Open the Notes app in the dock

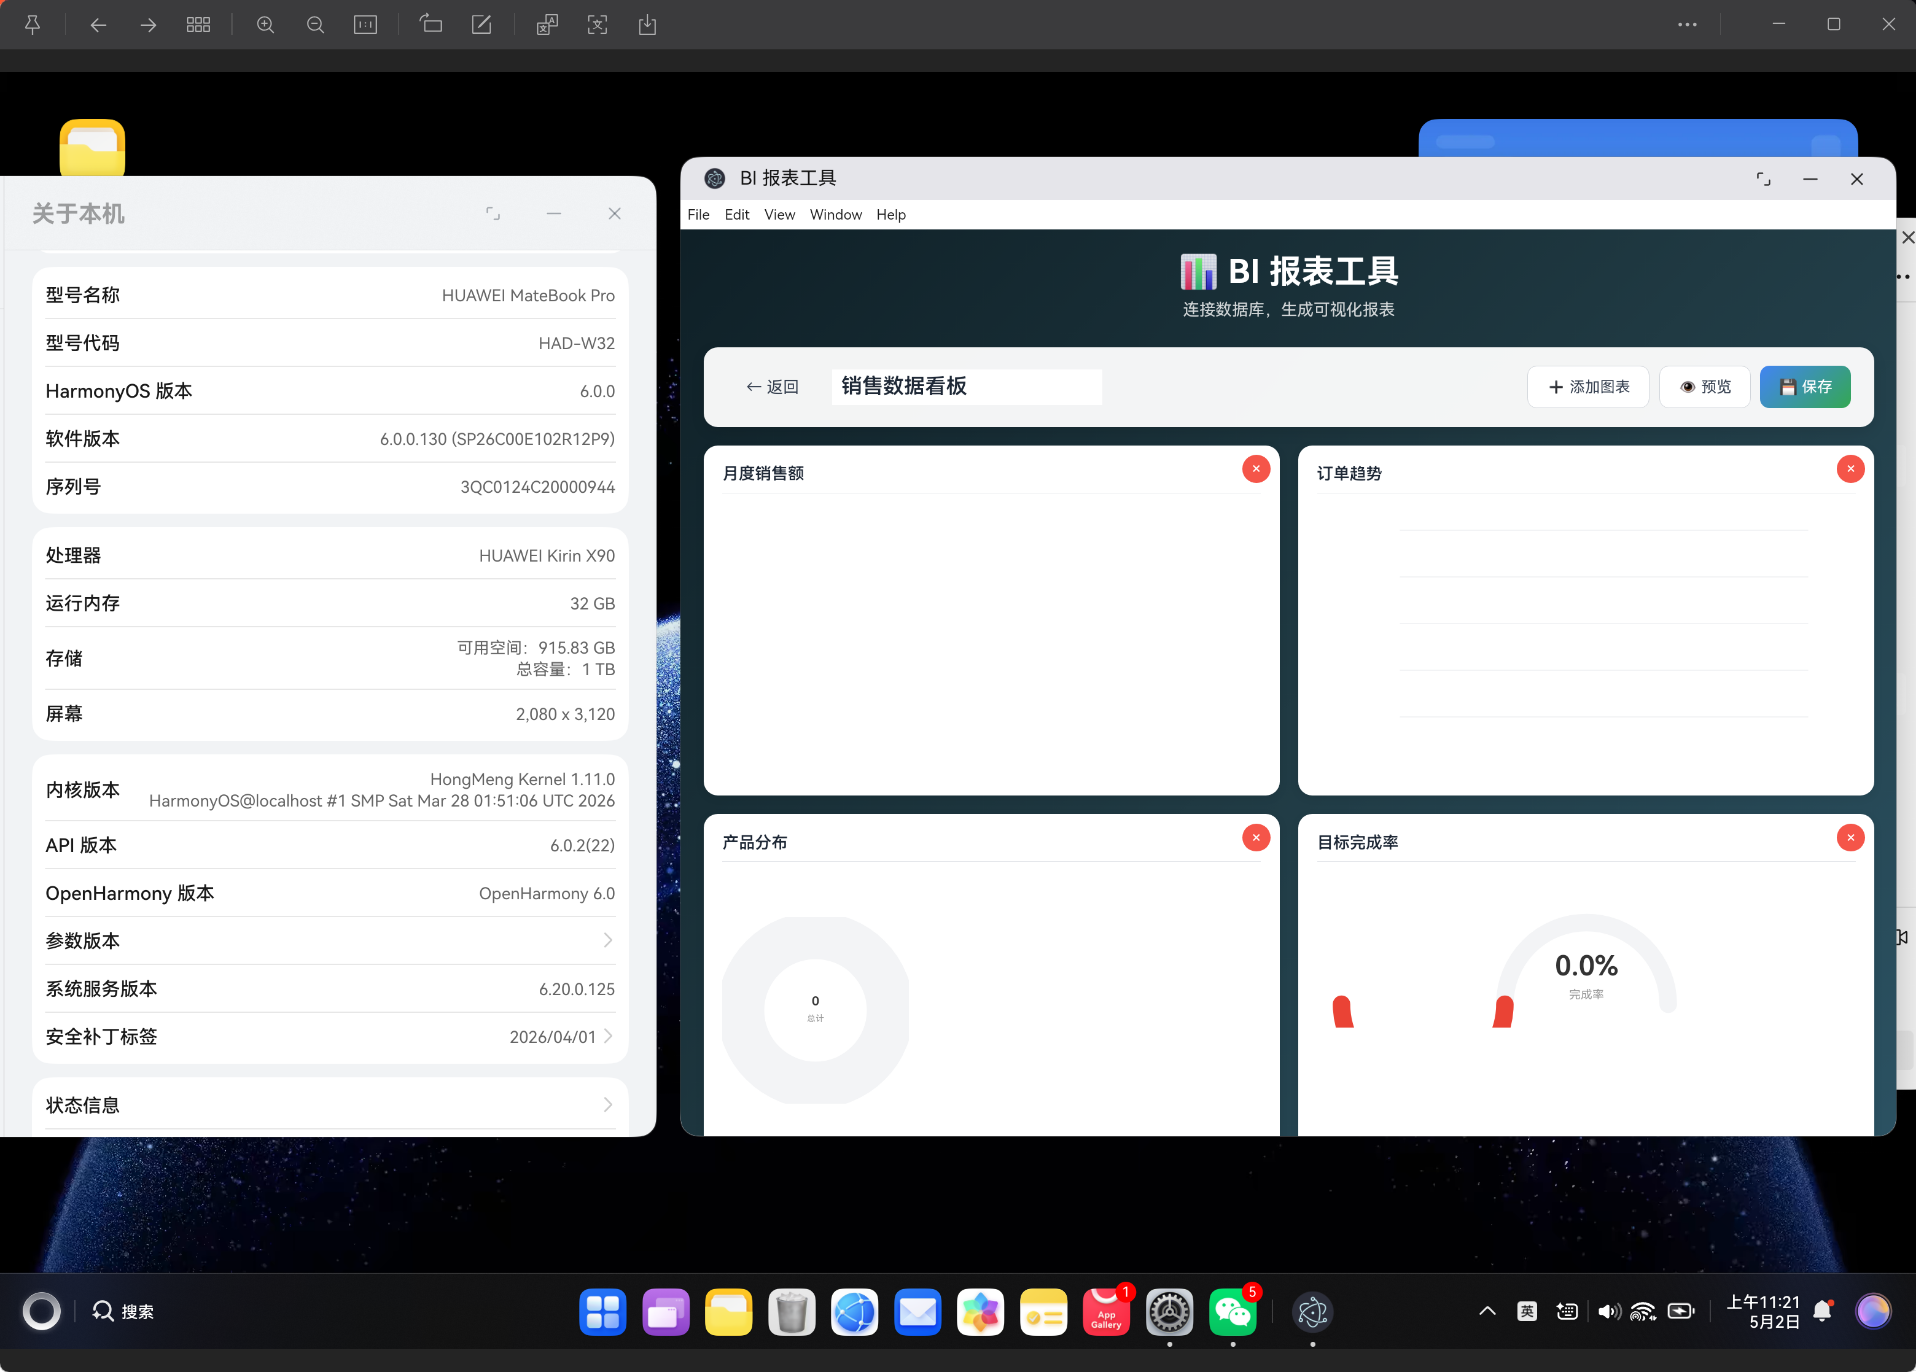coord(1044,1312)
